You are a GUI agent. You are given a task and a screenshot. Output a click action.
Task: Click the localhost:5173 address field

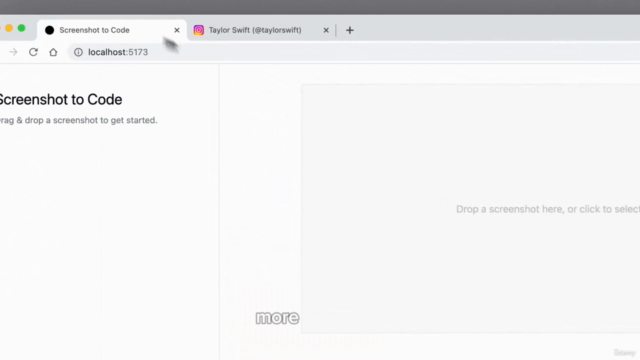point(354,52)
